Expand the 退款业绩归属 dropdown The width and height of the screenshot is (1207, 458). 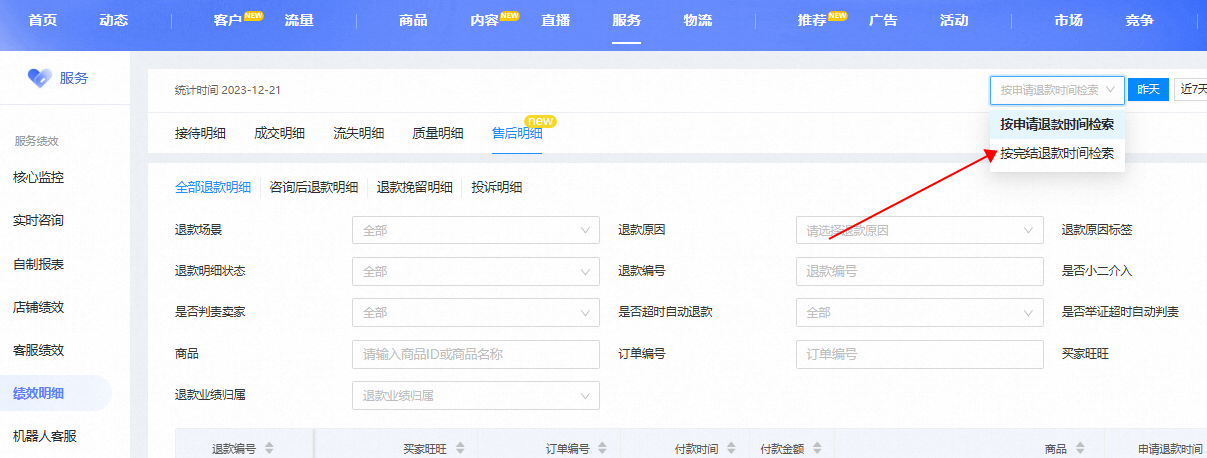tap(476, 395)
